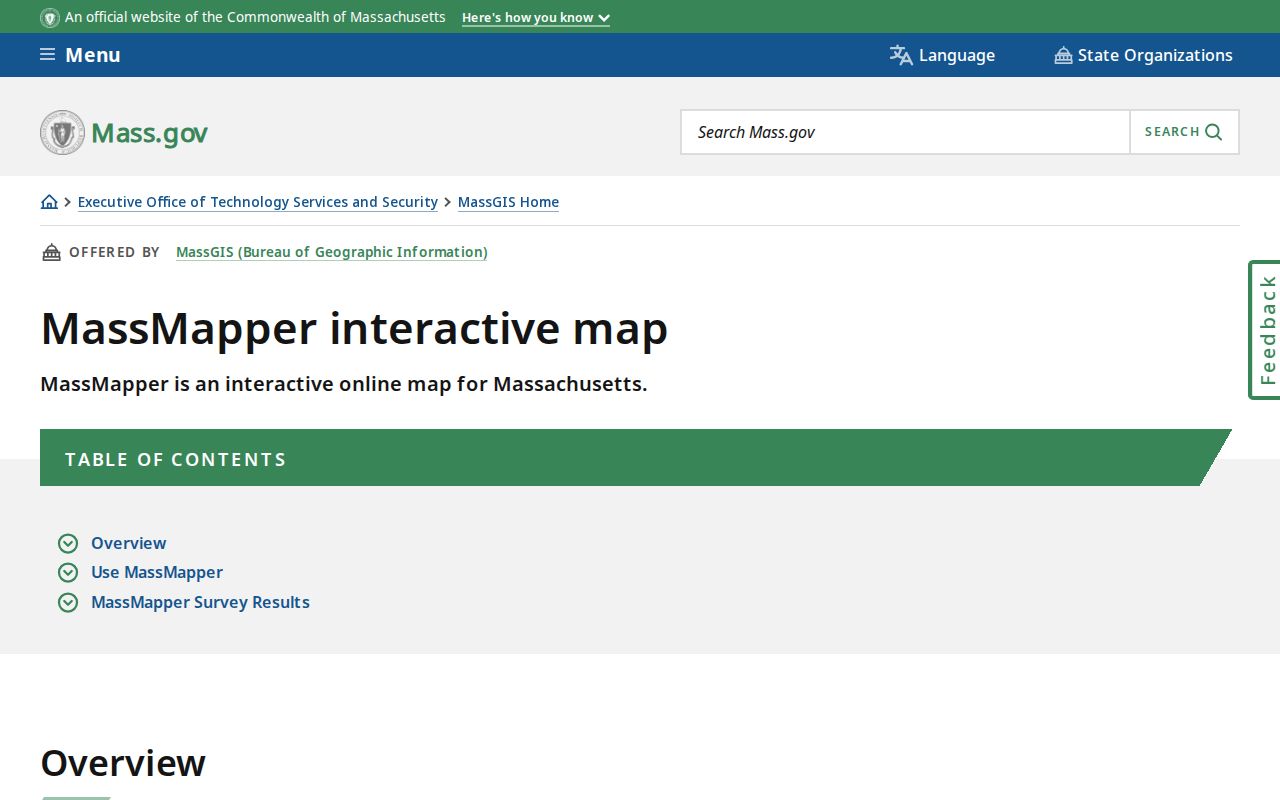Click the Language translate icon
Viewport: 1280px width, 800px height.
coord(901,55)
